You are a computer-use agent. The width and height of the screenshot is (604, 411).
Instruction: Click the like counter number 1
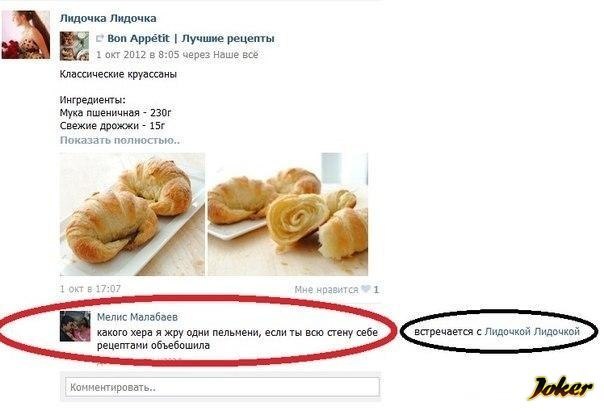click(376, 290)
